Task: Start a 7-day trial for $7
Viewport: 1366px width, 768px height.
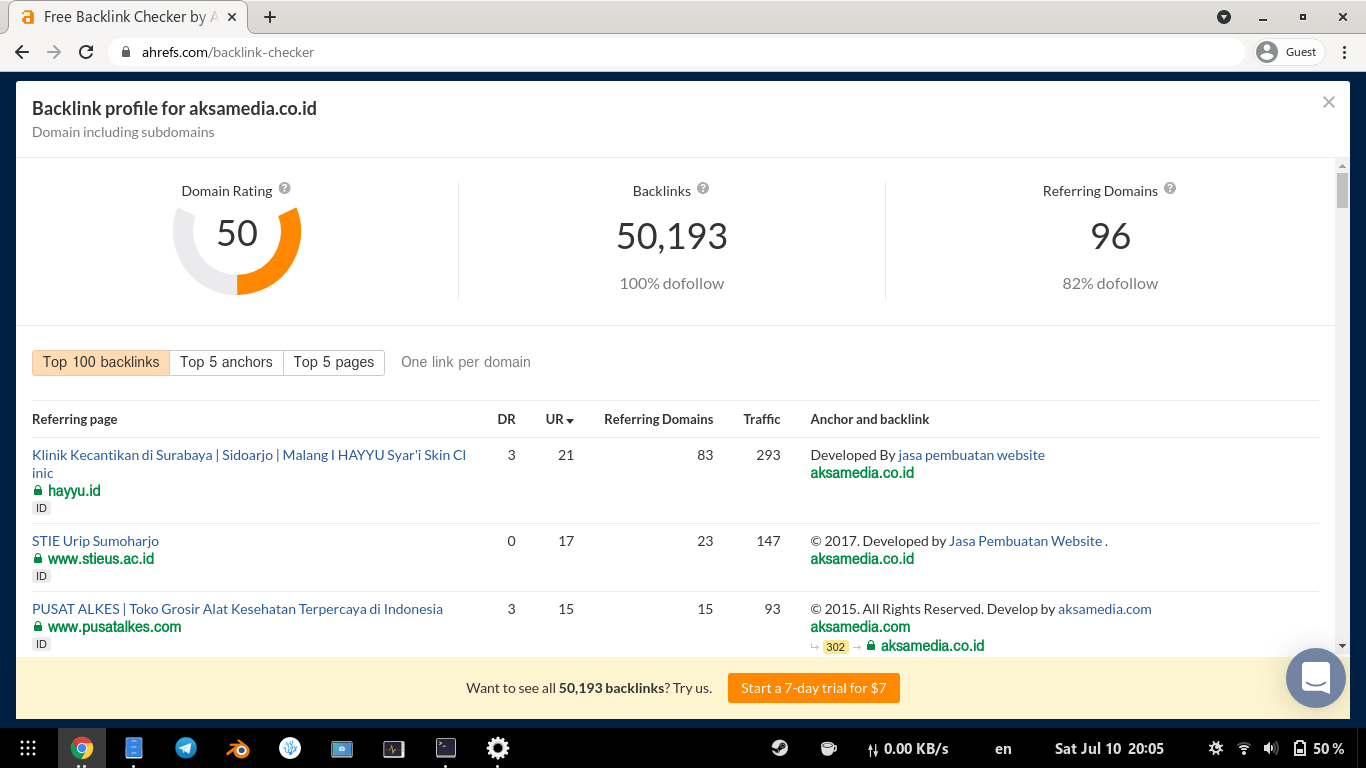Action: (x=813, y=688)
